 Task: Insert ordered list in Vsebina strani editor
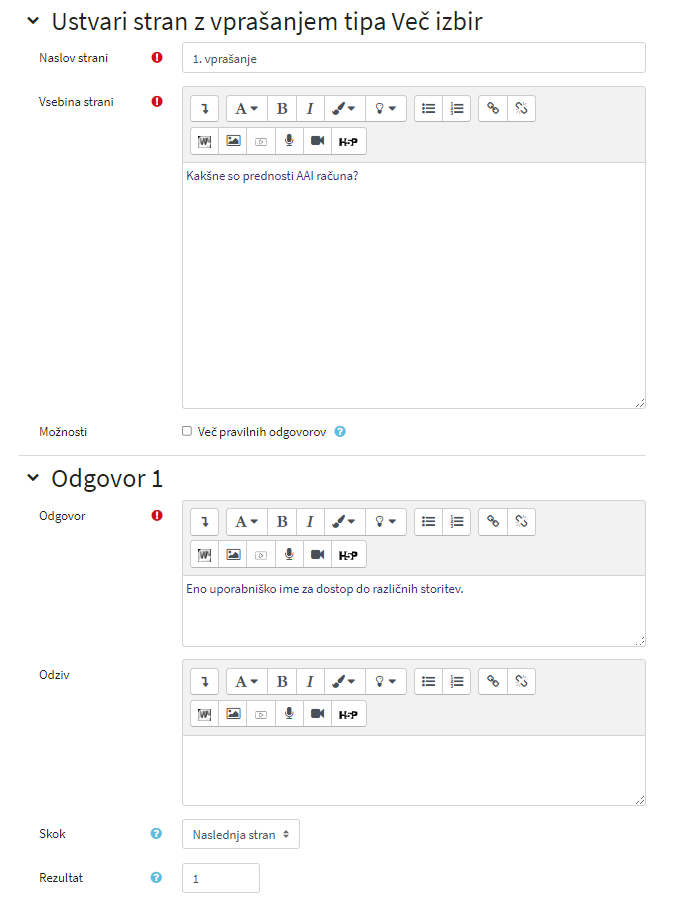pyautogui.click(x=457, y=109)
